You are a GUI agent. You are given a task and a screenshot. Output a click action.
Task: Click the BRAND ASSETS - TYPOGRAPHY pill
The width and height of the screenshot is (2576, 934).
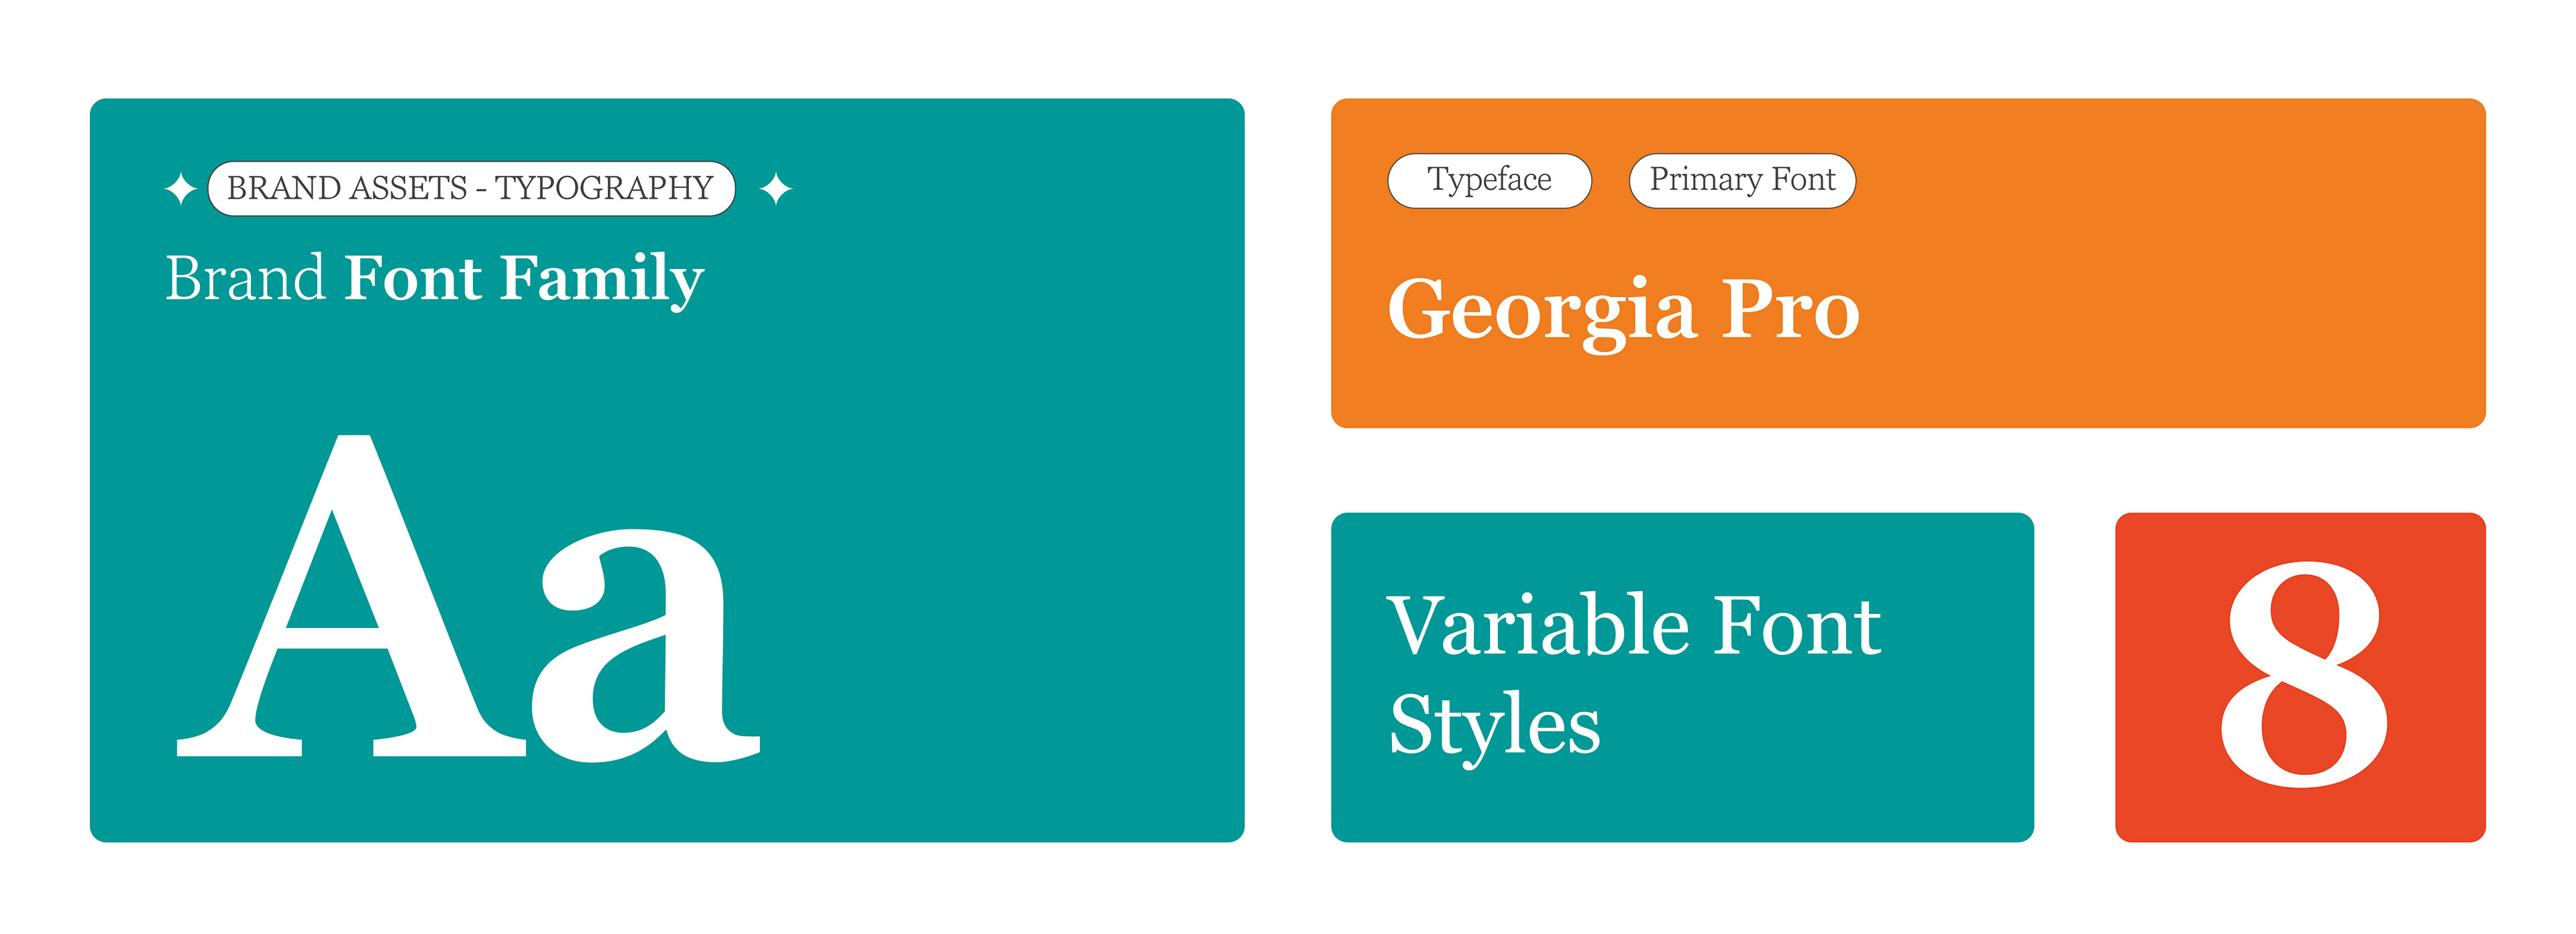[x=471, y=188]
